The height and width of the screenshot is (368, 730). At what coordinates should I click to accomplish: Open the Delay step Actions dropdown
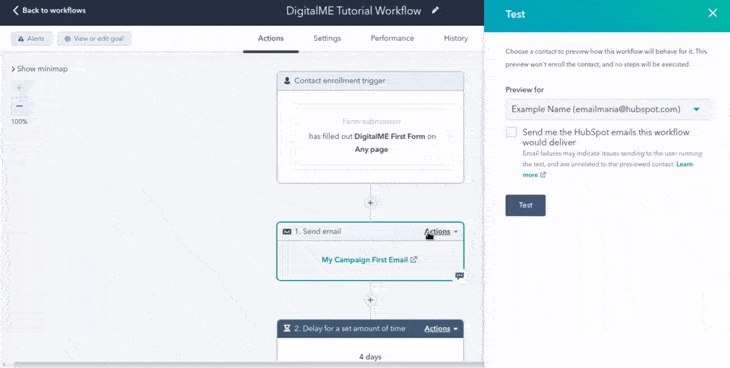441,329
